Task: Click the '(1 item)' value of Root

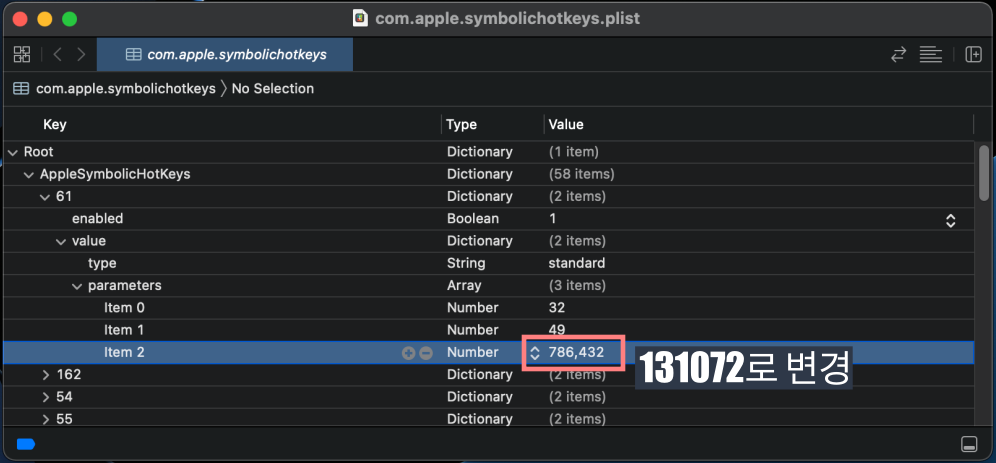Action: 574,152
